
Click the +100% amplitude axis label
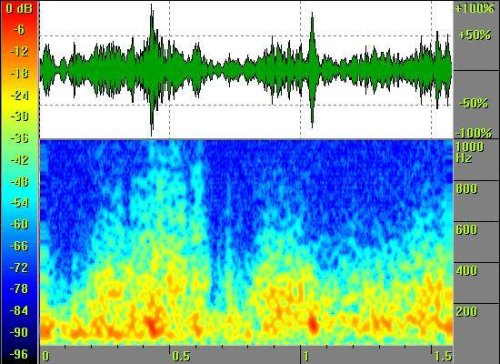[475, 8]
